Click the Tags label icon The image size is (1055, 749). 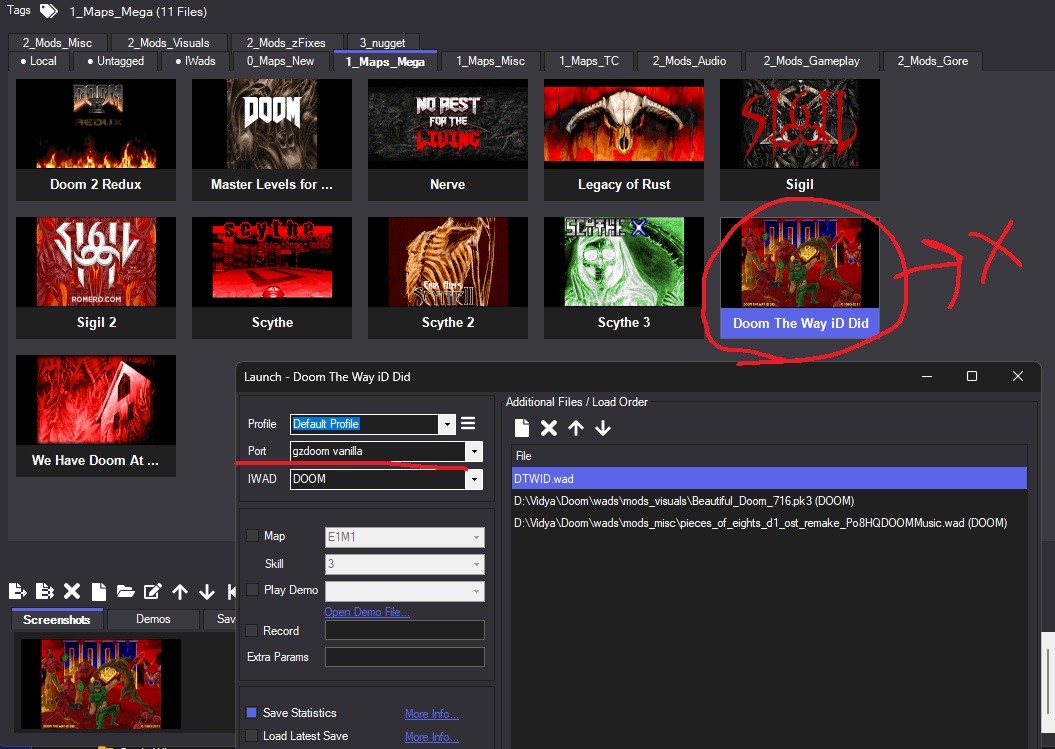[x=48, y=11]
